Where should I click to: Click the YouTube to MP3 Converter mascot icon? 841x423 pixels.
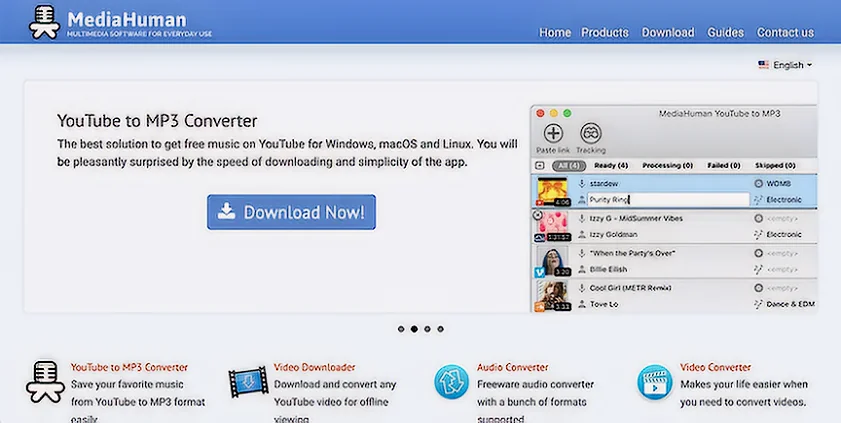46,381
